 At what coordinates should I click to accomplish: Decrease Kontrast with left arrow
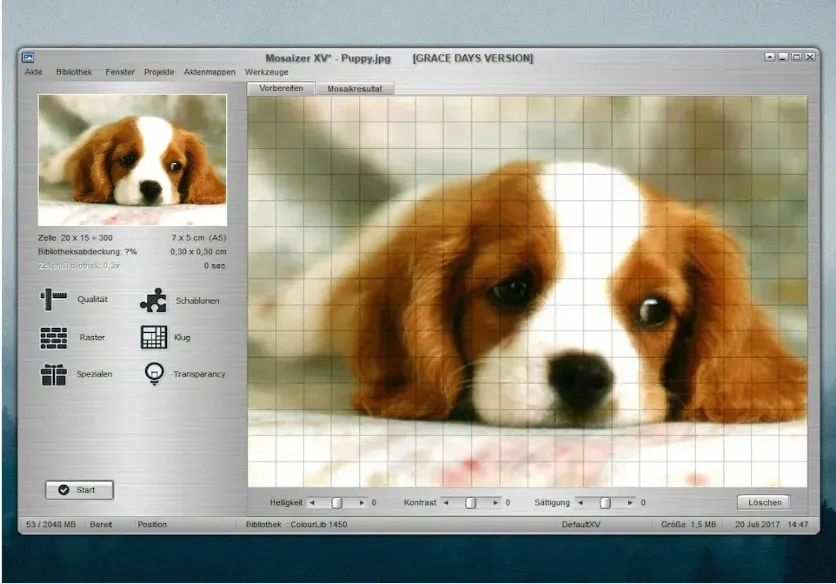click(x=446, y=503)
